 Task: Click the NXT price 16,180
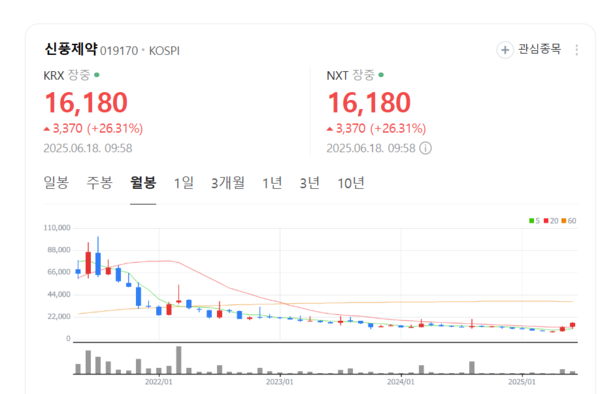click(x=369, y=103)
